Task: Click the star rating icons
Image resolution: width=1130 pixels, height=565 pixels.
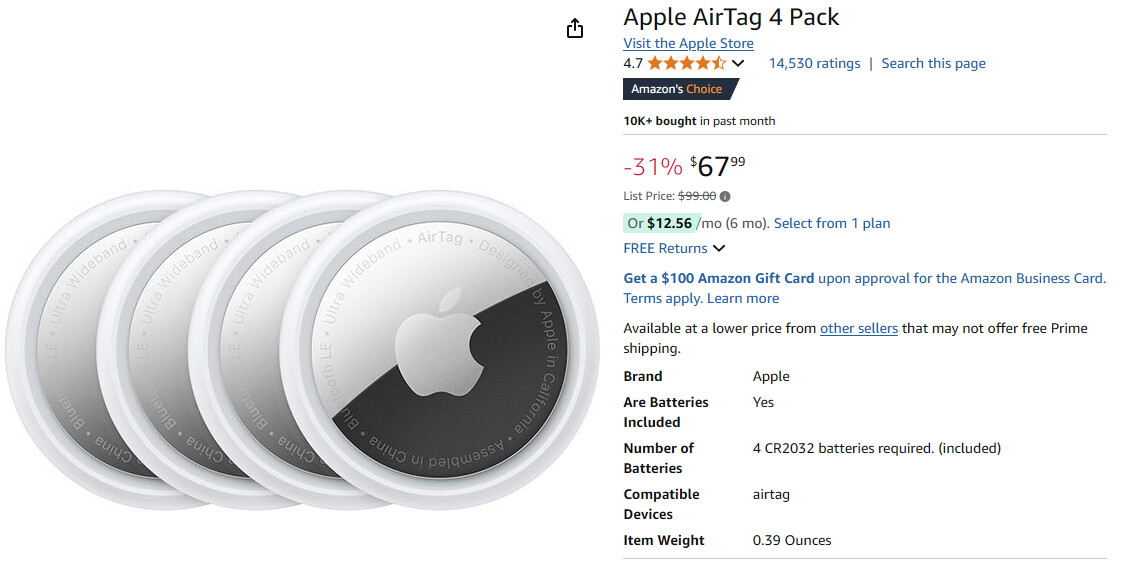Action: click(x=686, y=63)
